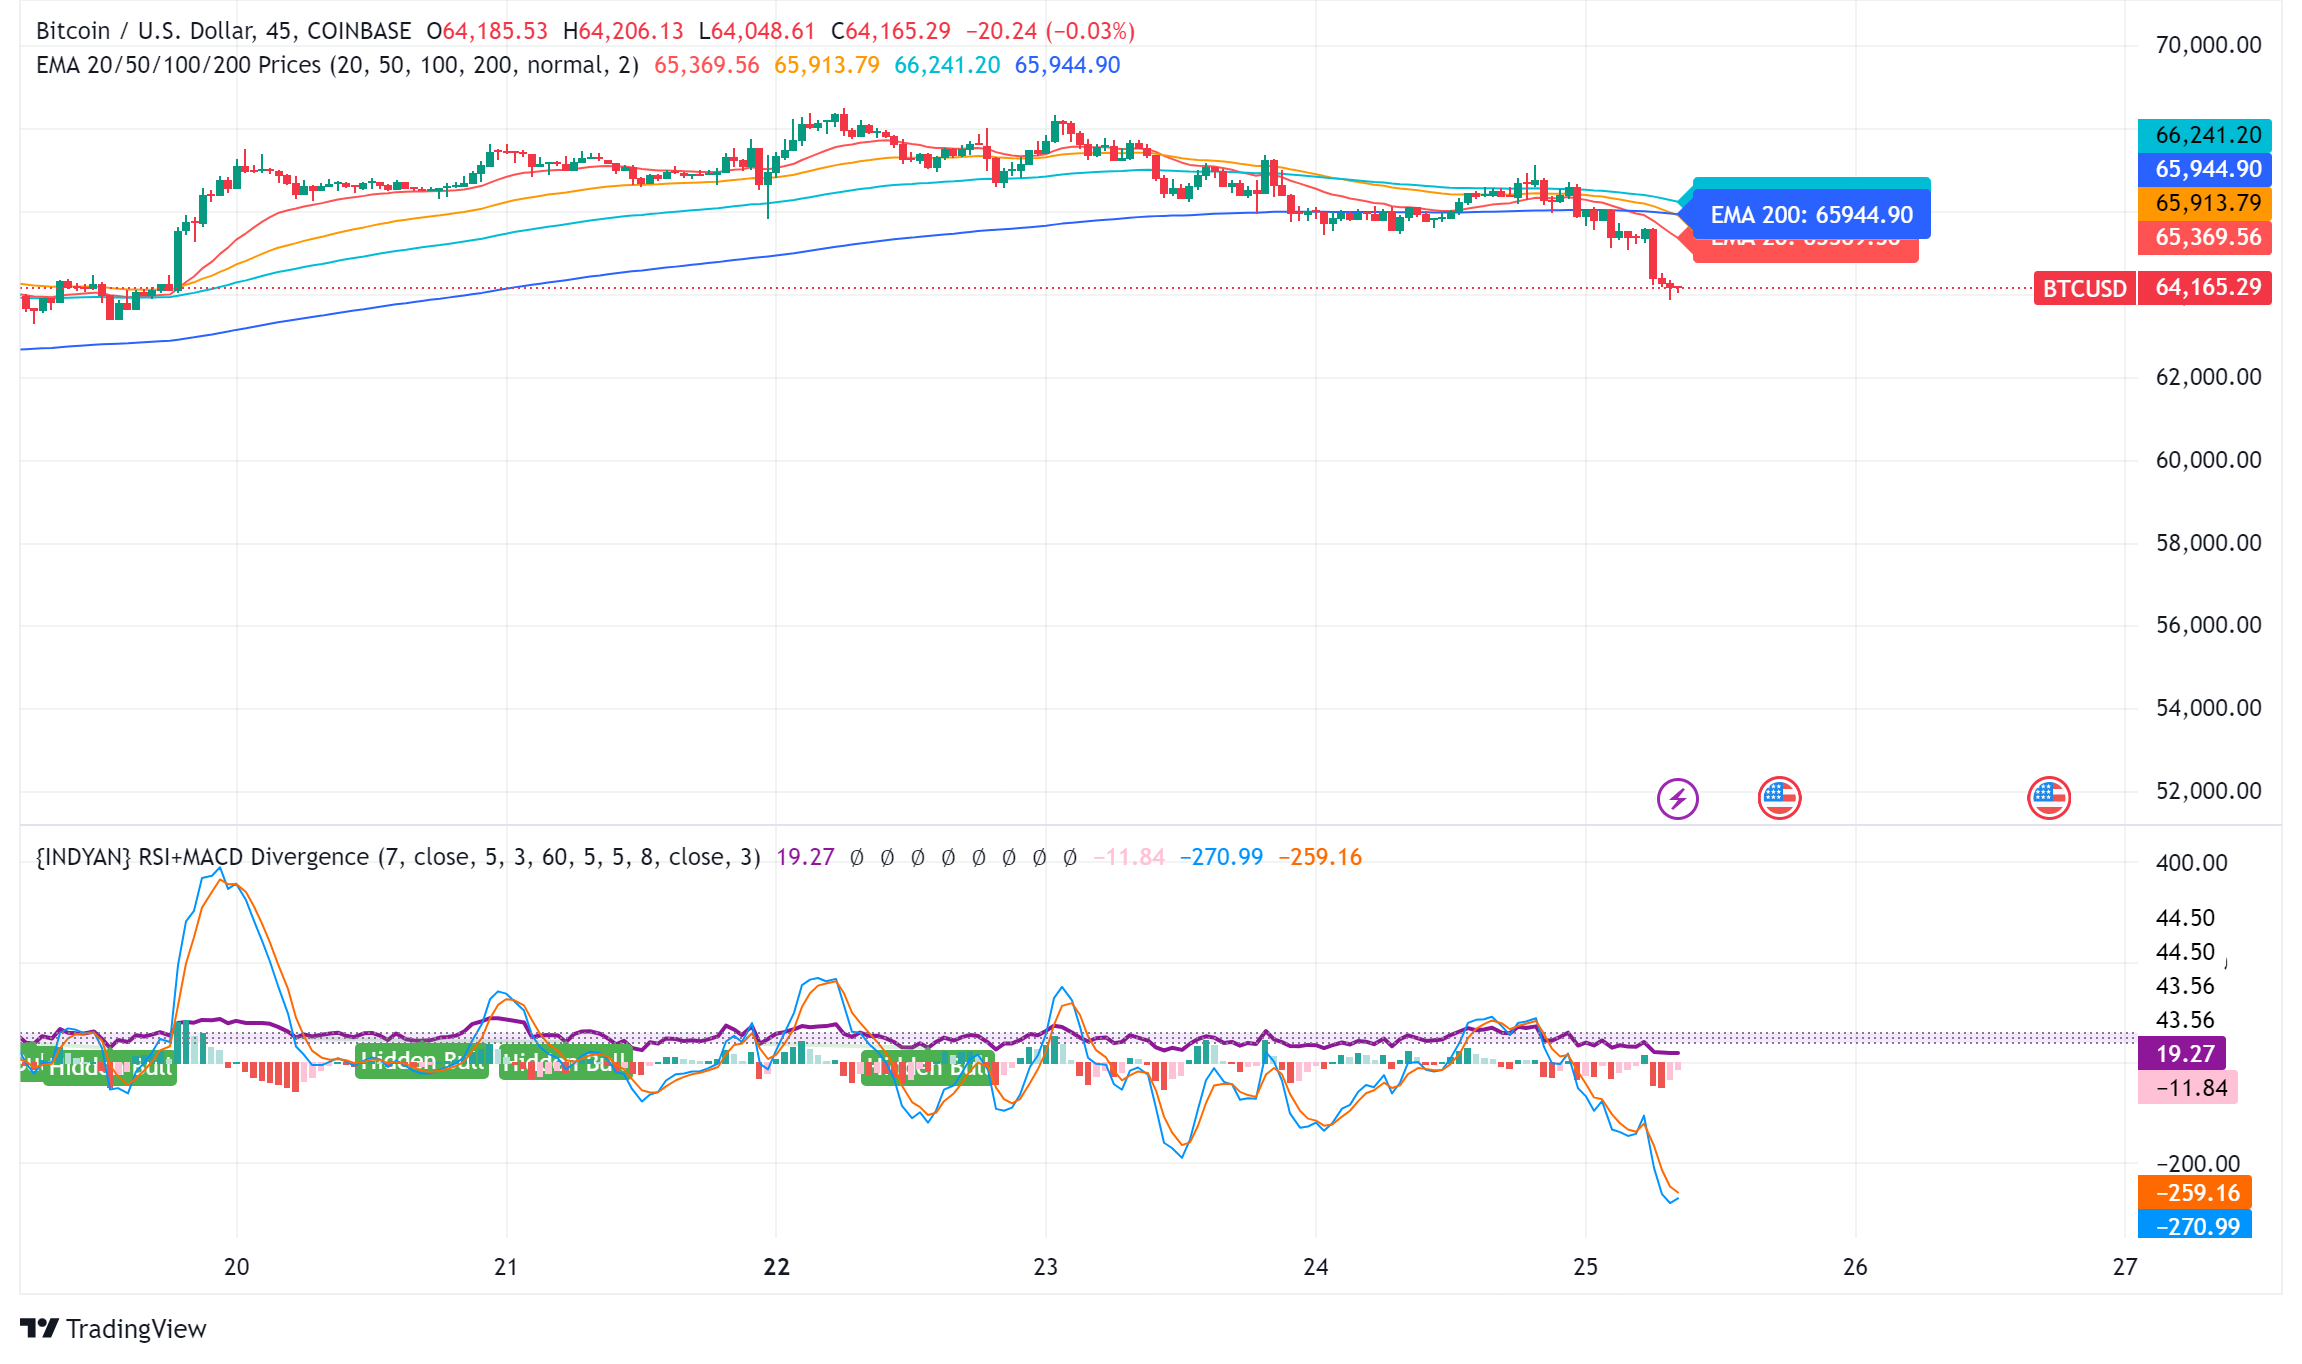Viewport: 2302px width, 1364px height.
Task: Click the 70,000.00 price scale label
Action: [x=2207, y=45]
